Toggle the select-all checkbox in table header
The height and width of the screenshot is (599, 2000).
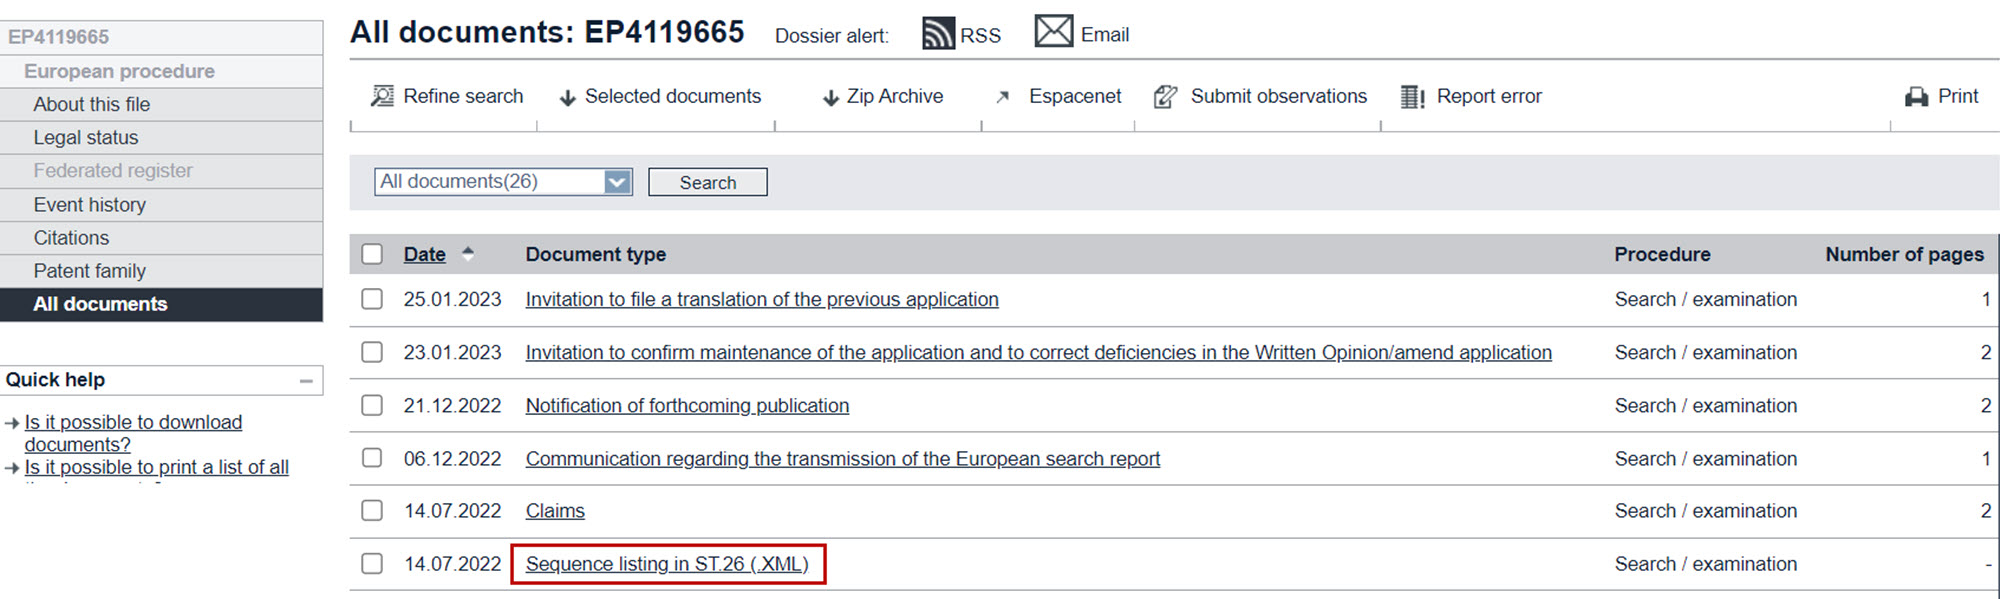(x=372, y=254)
